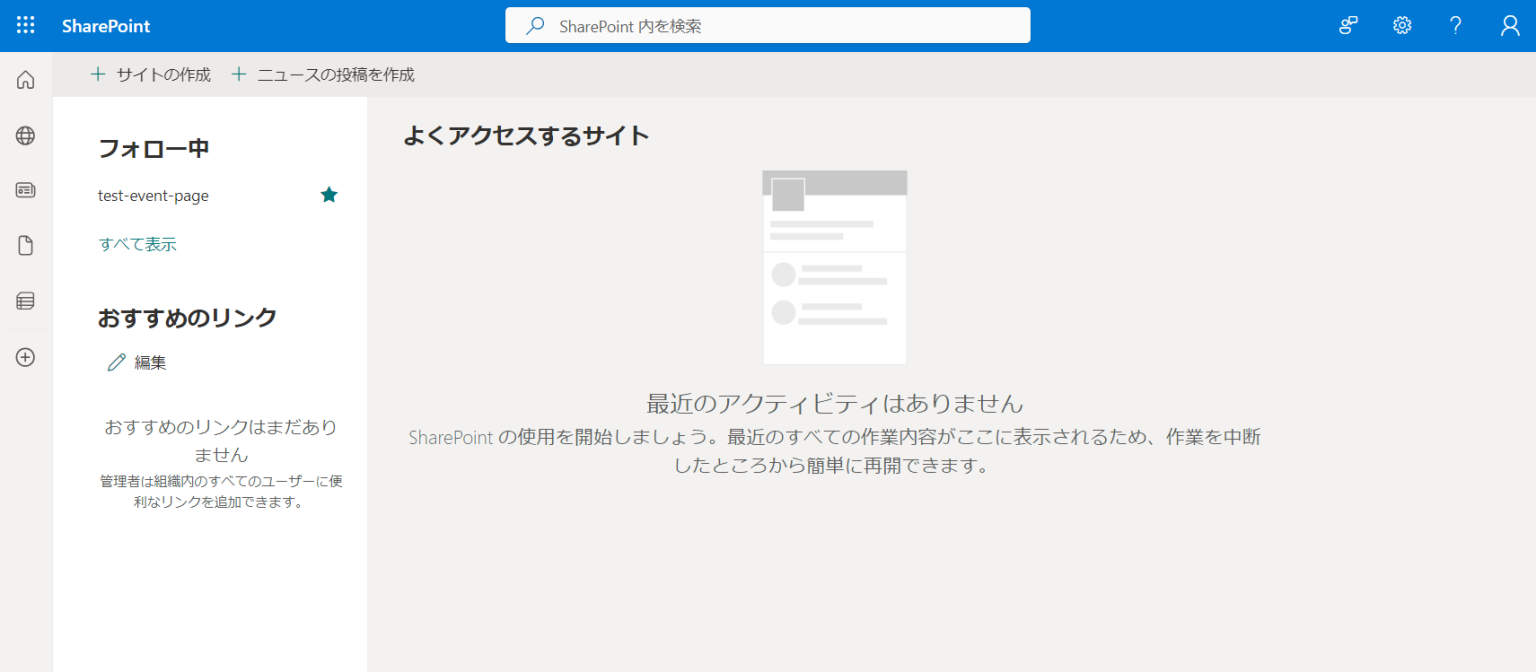Open Lists via the list icon
Viewport: 1536px width, 672px height.
(x=24, y=301)
